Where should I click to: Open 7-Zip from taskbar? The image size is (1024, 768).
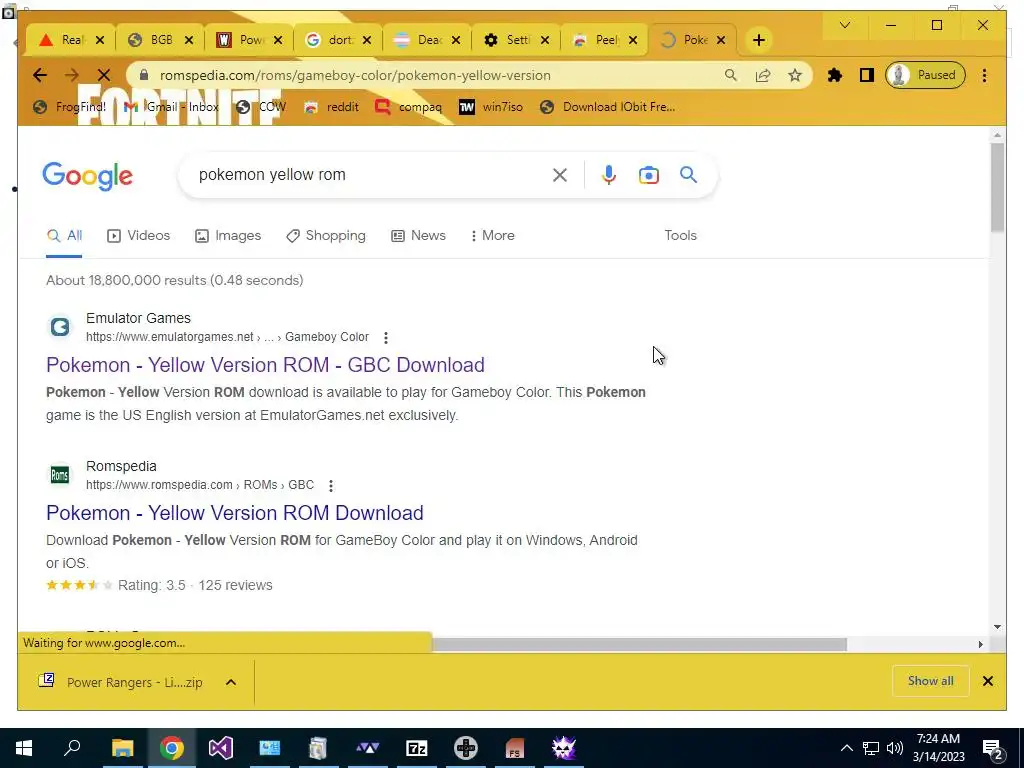pos(417,748)
